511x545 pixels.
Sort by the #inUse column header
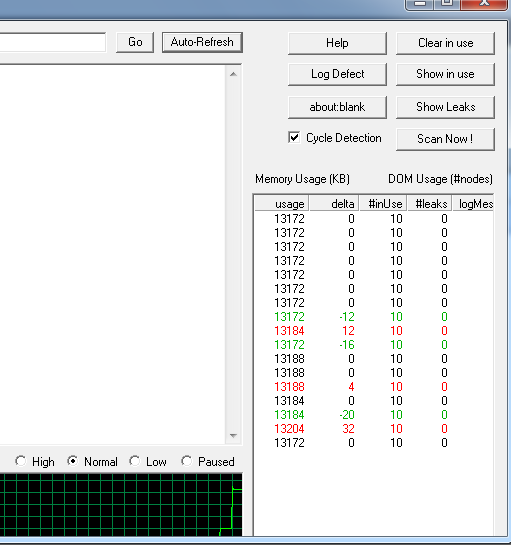[383, 204]
